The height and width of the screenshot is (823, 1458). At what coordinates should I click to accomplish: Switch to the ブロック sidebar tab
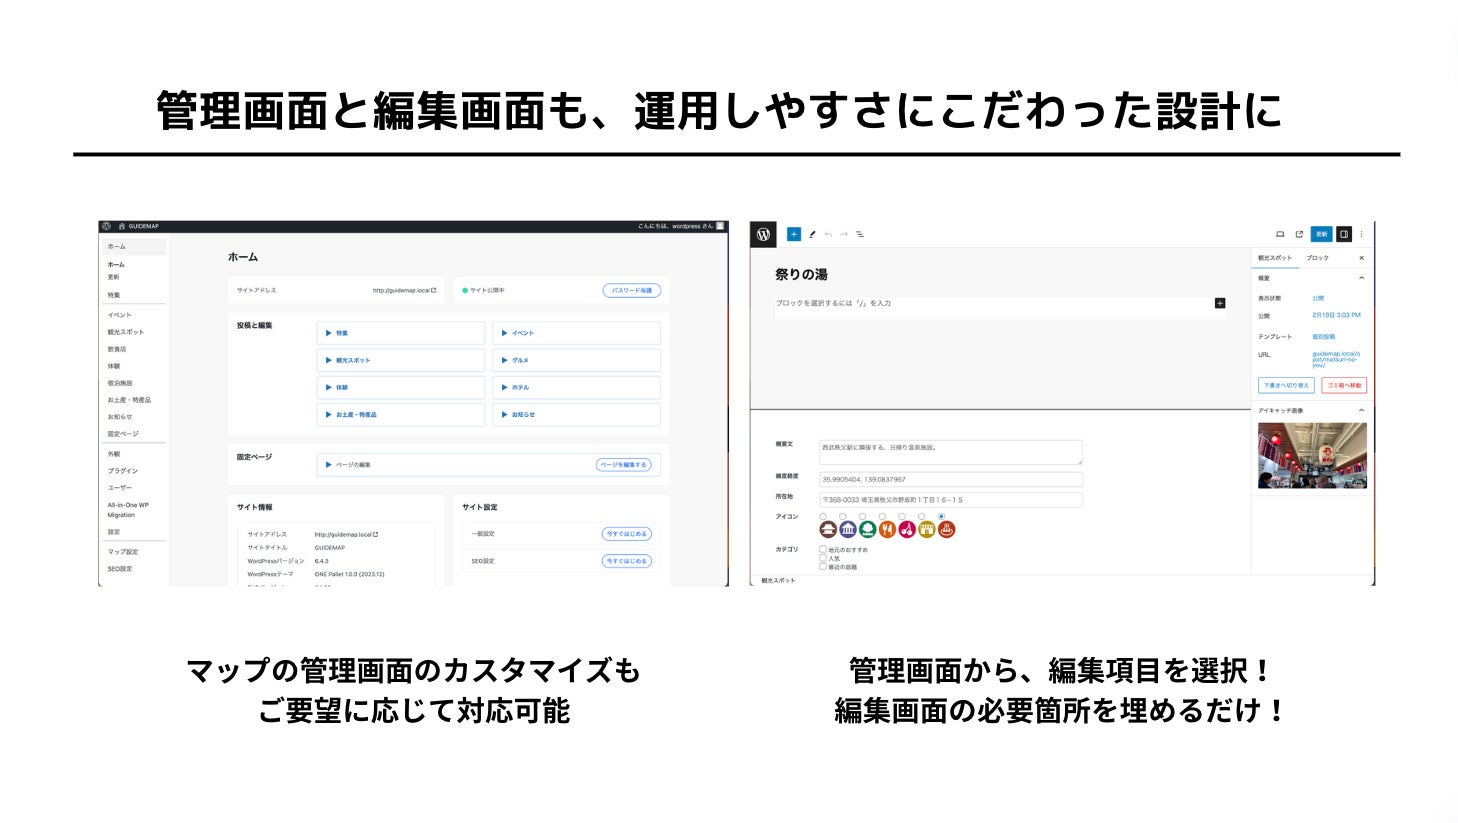click(1318, 258)
